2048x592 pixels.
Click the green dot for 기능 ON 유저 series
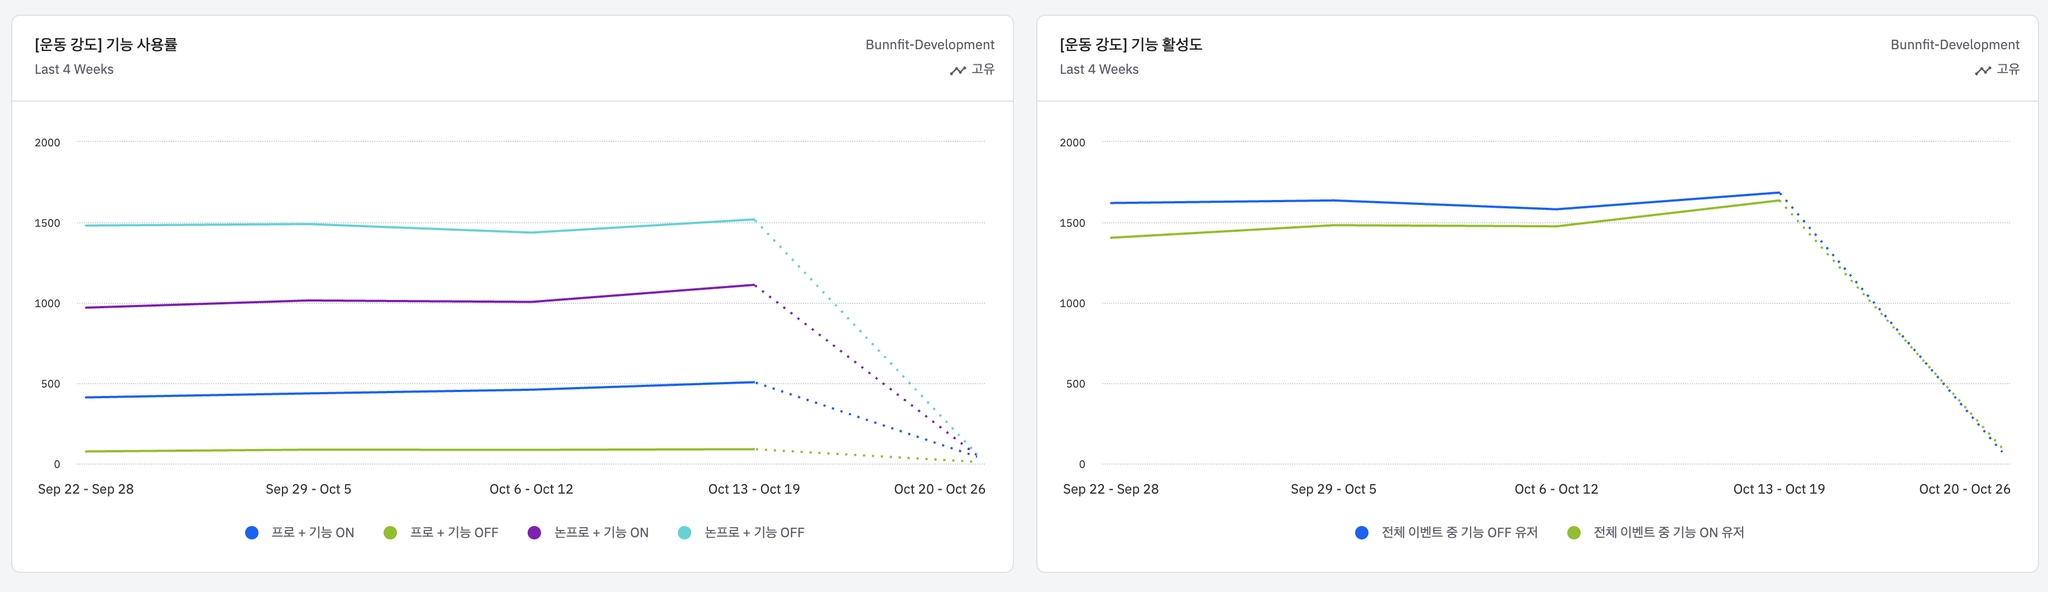[1574, 533]
